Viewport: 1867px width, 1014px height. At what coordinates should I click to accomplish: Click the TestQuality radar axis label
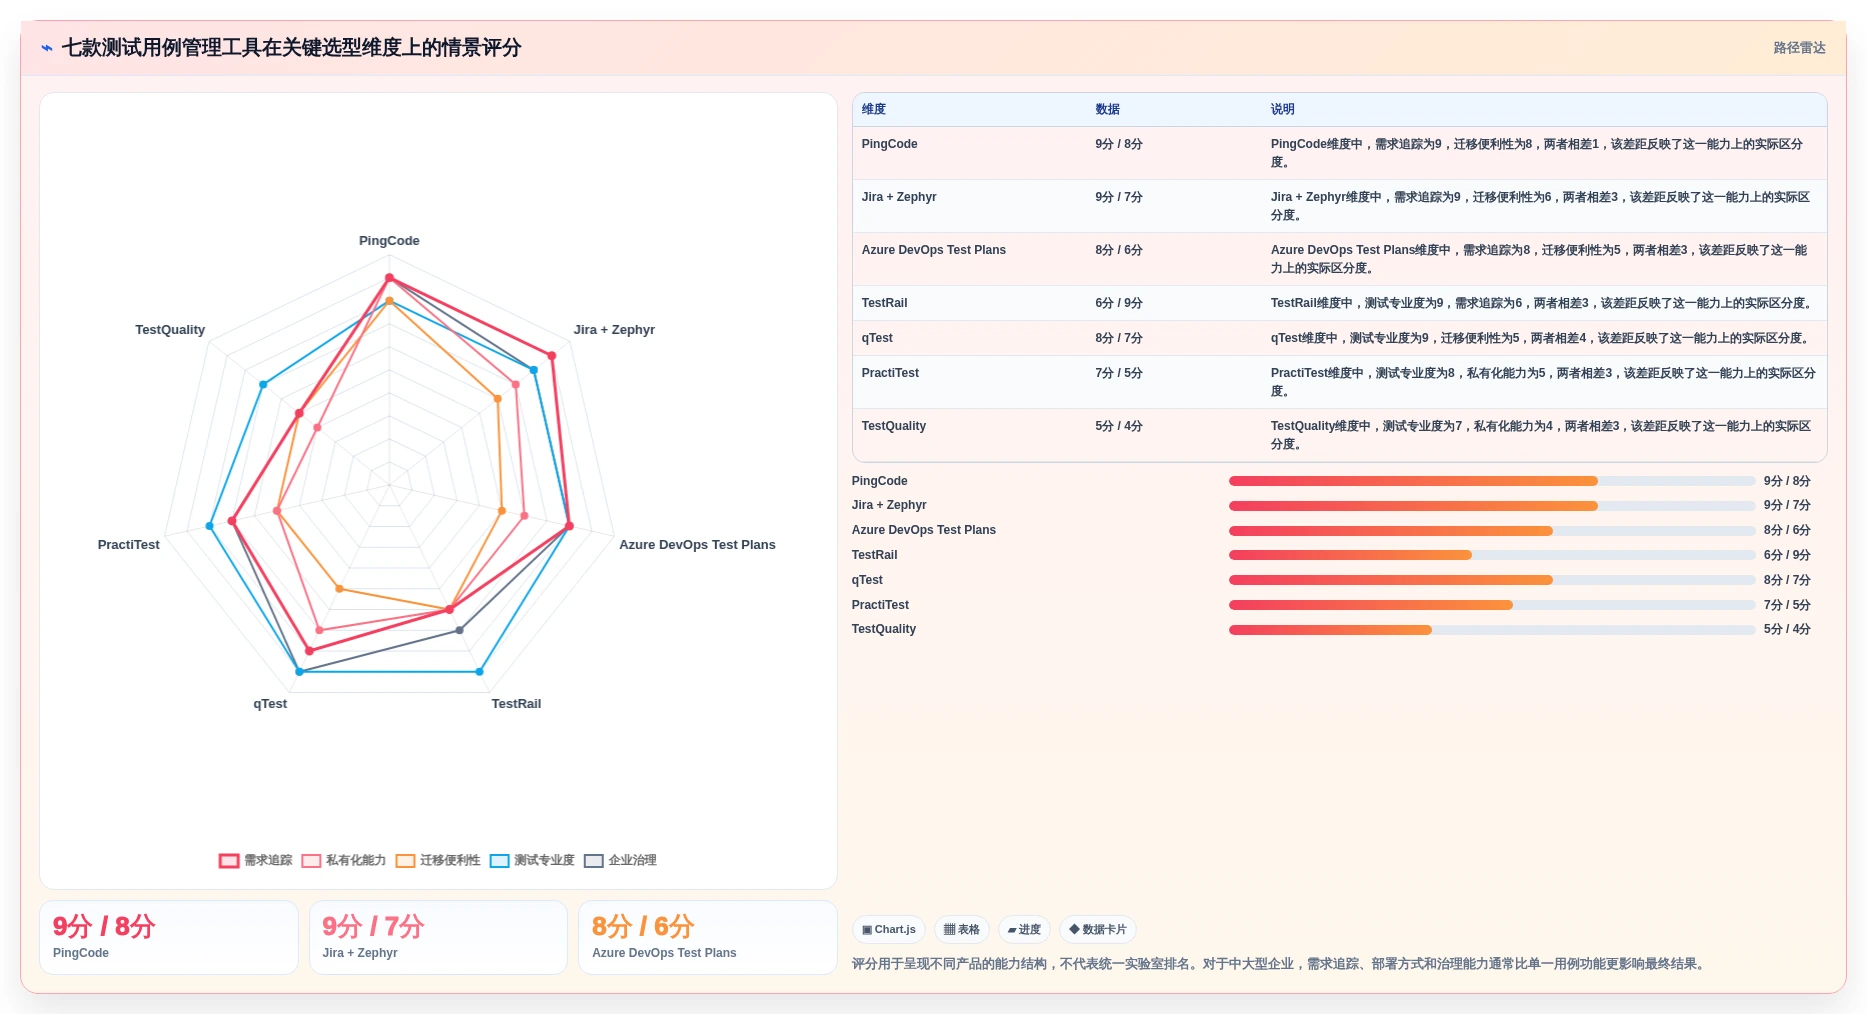point(170,330)
